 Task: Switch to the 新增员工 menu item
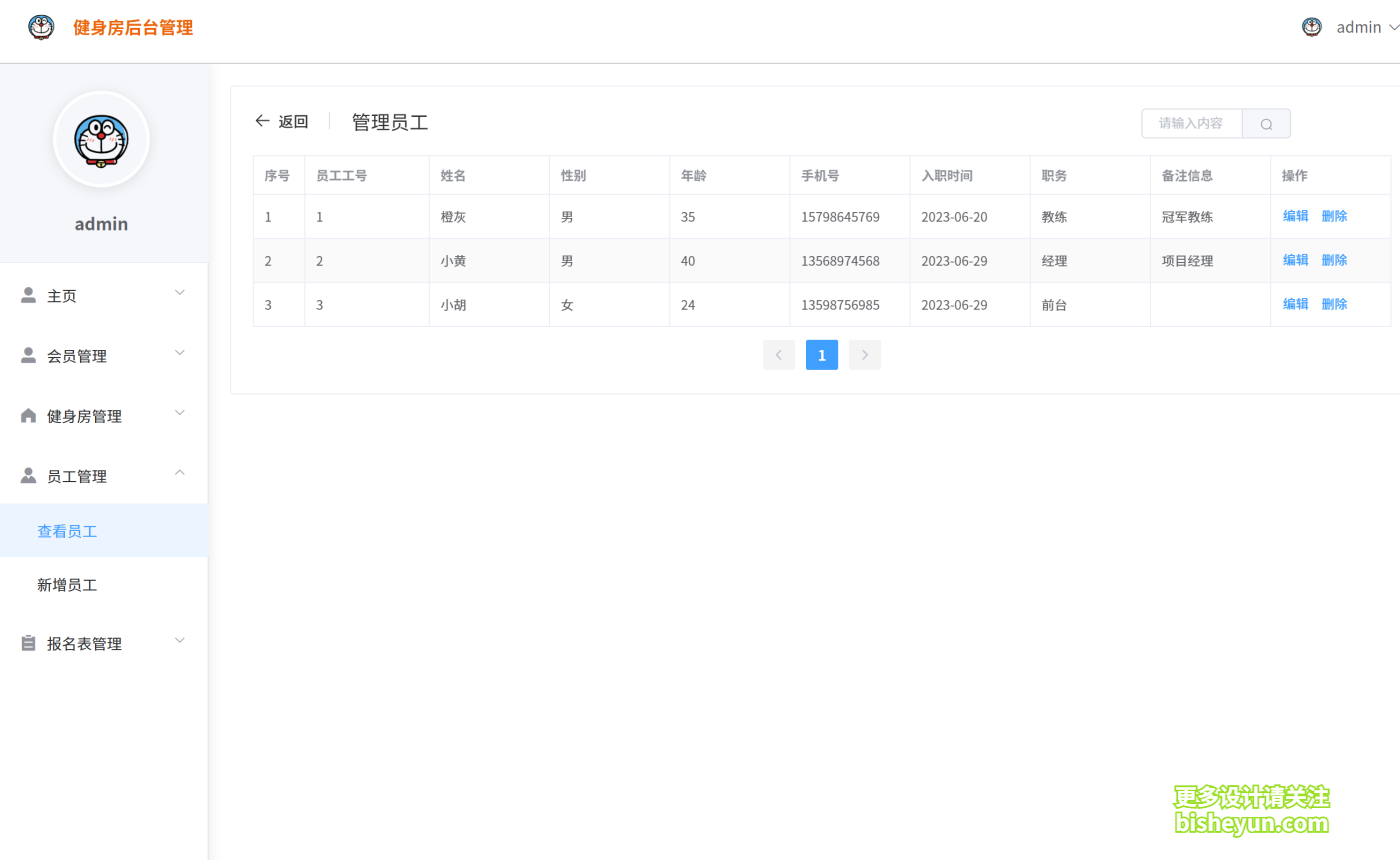pos(67,585)
